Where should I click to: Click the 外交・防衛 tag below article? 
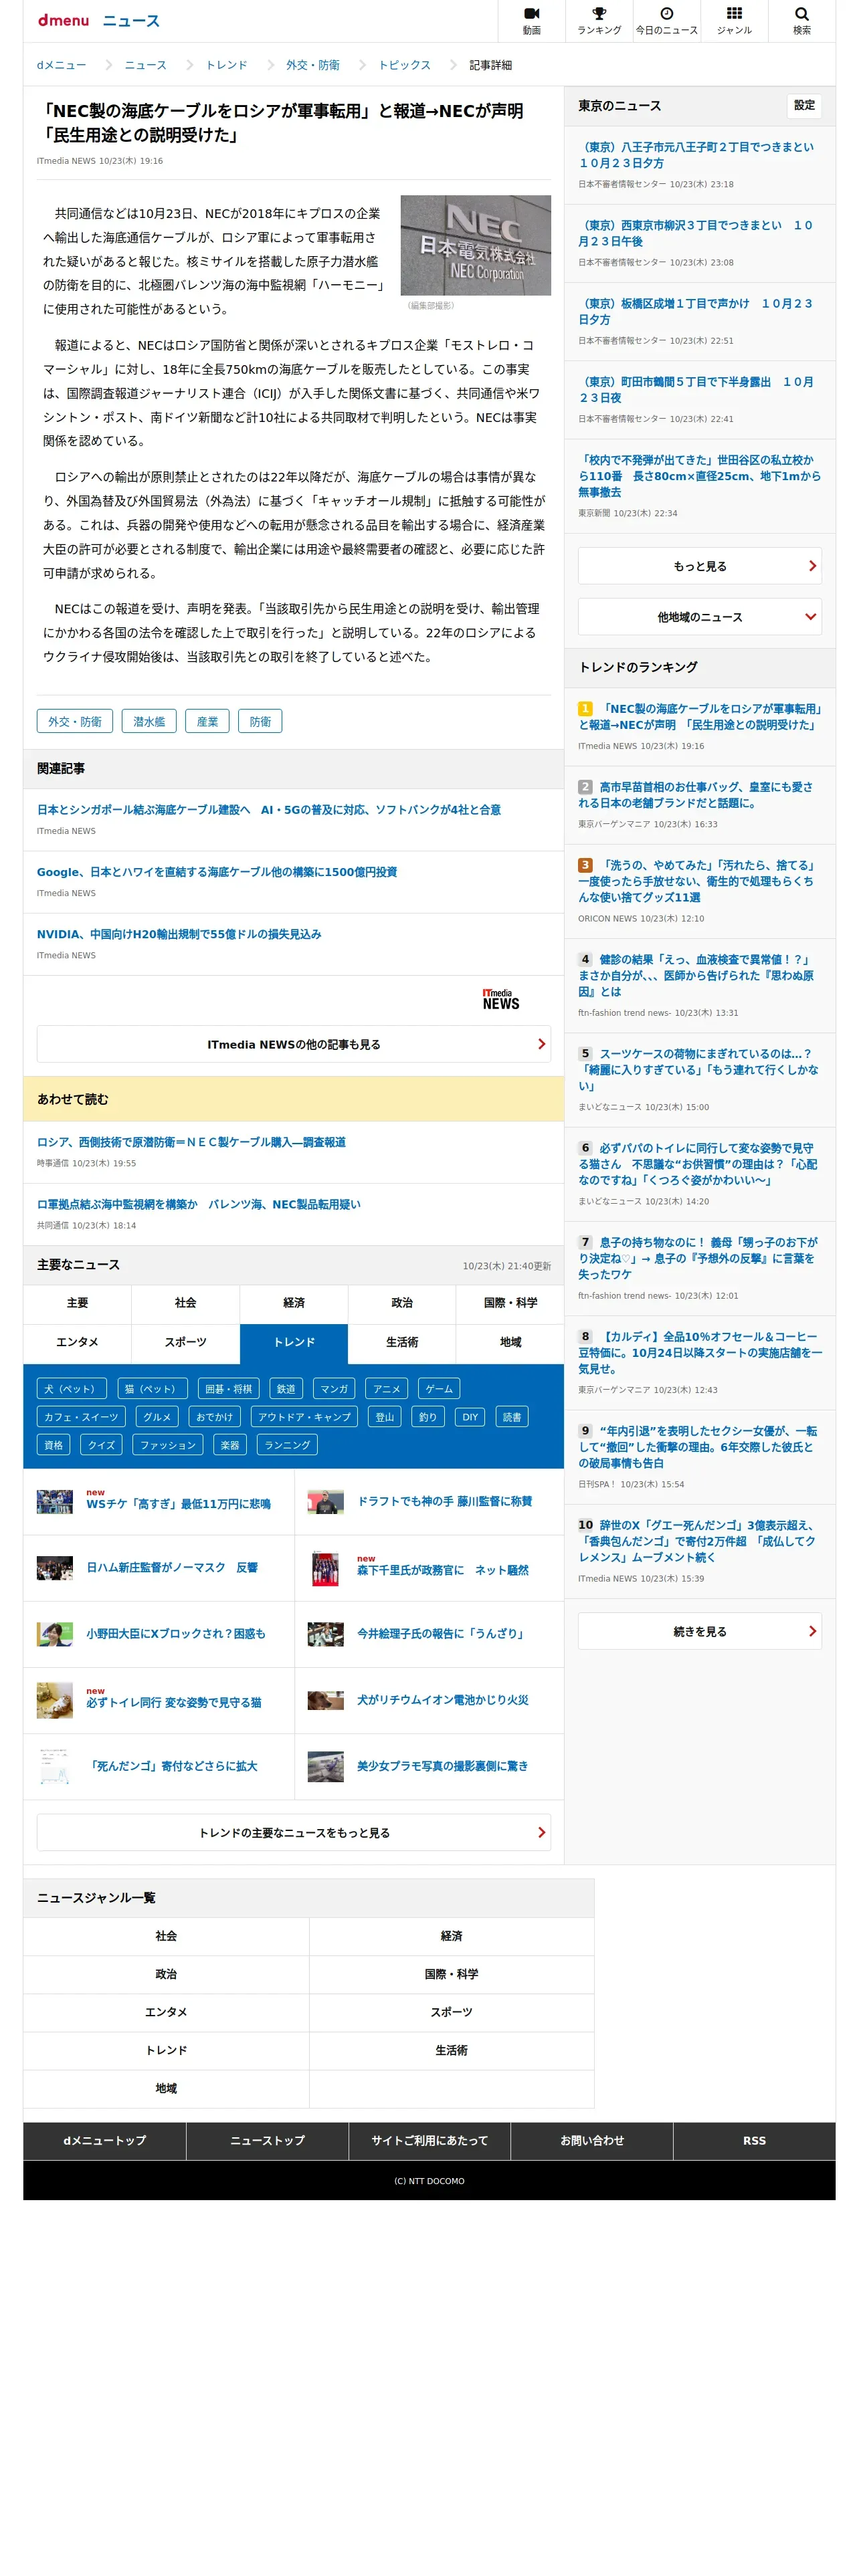pyautogui.click(x=75, y=721)
